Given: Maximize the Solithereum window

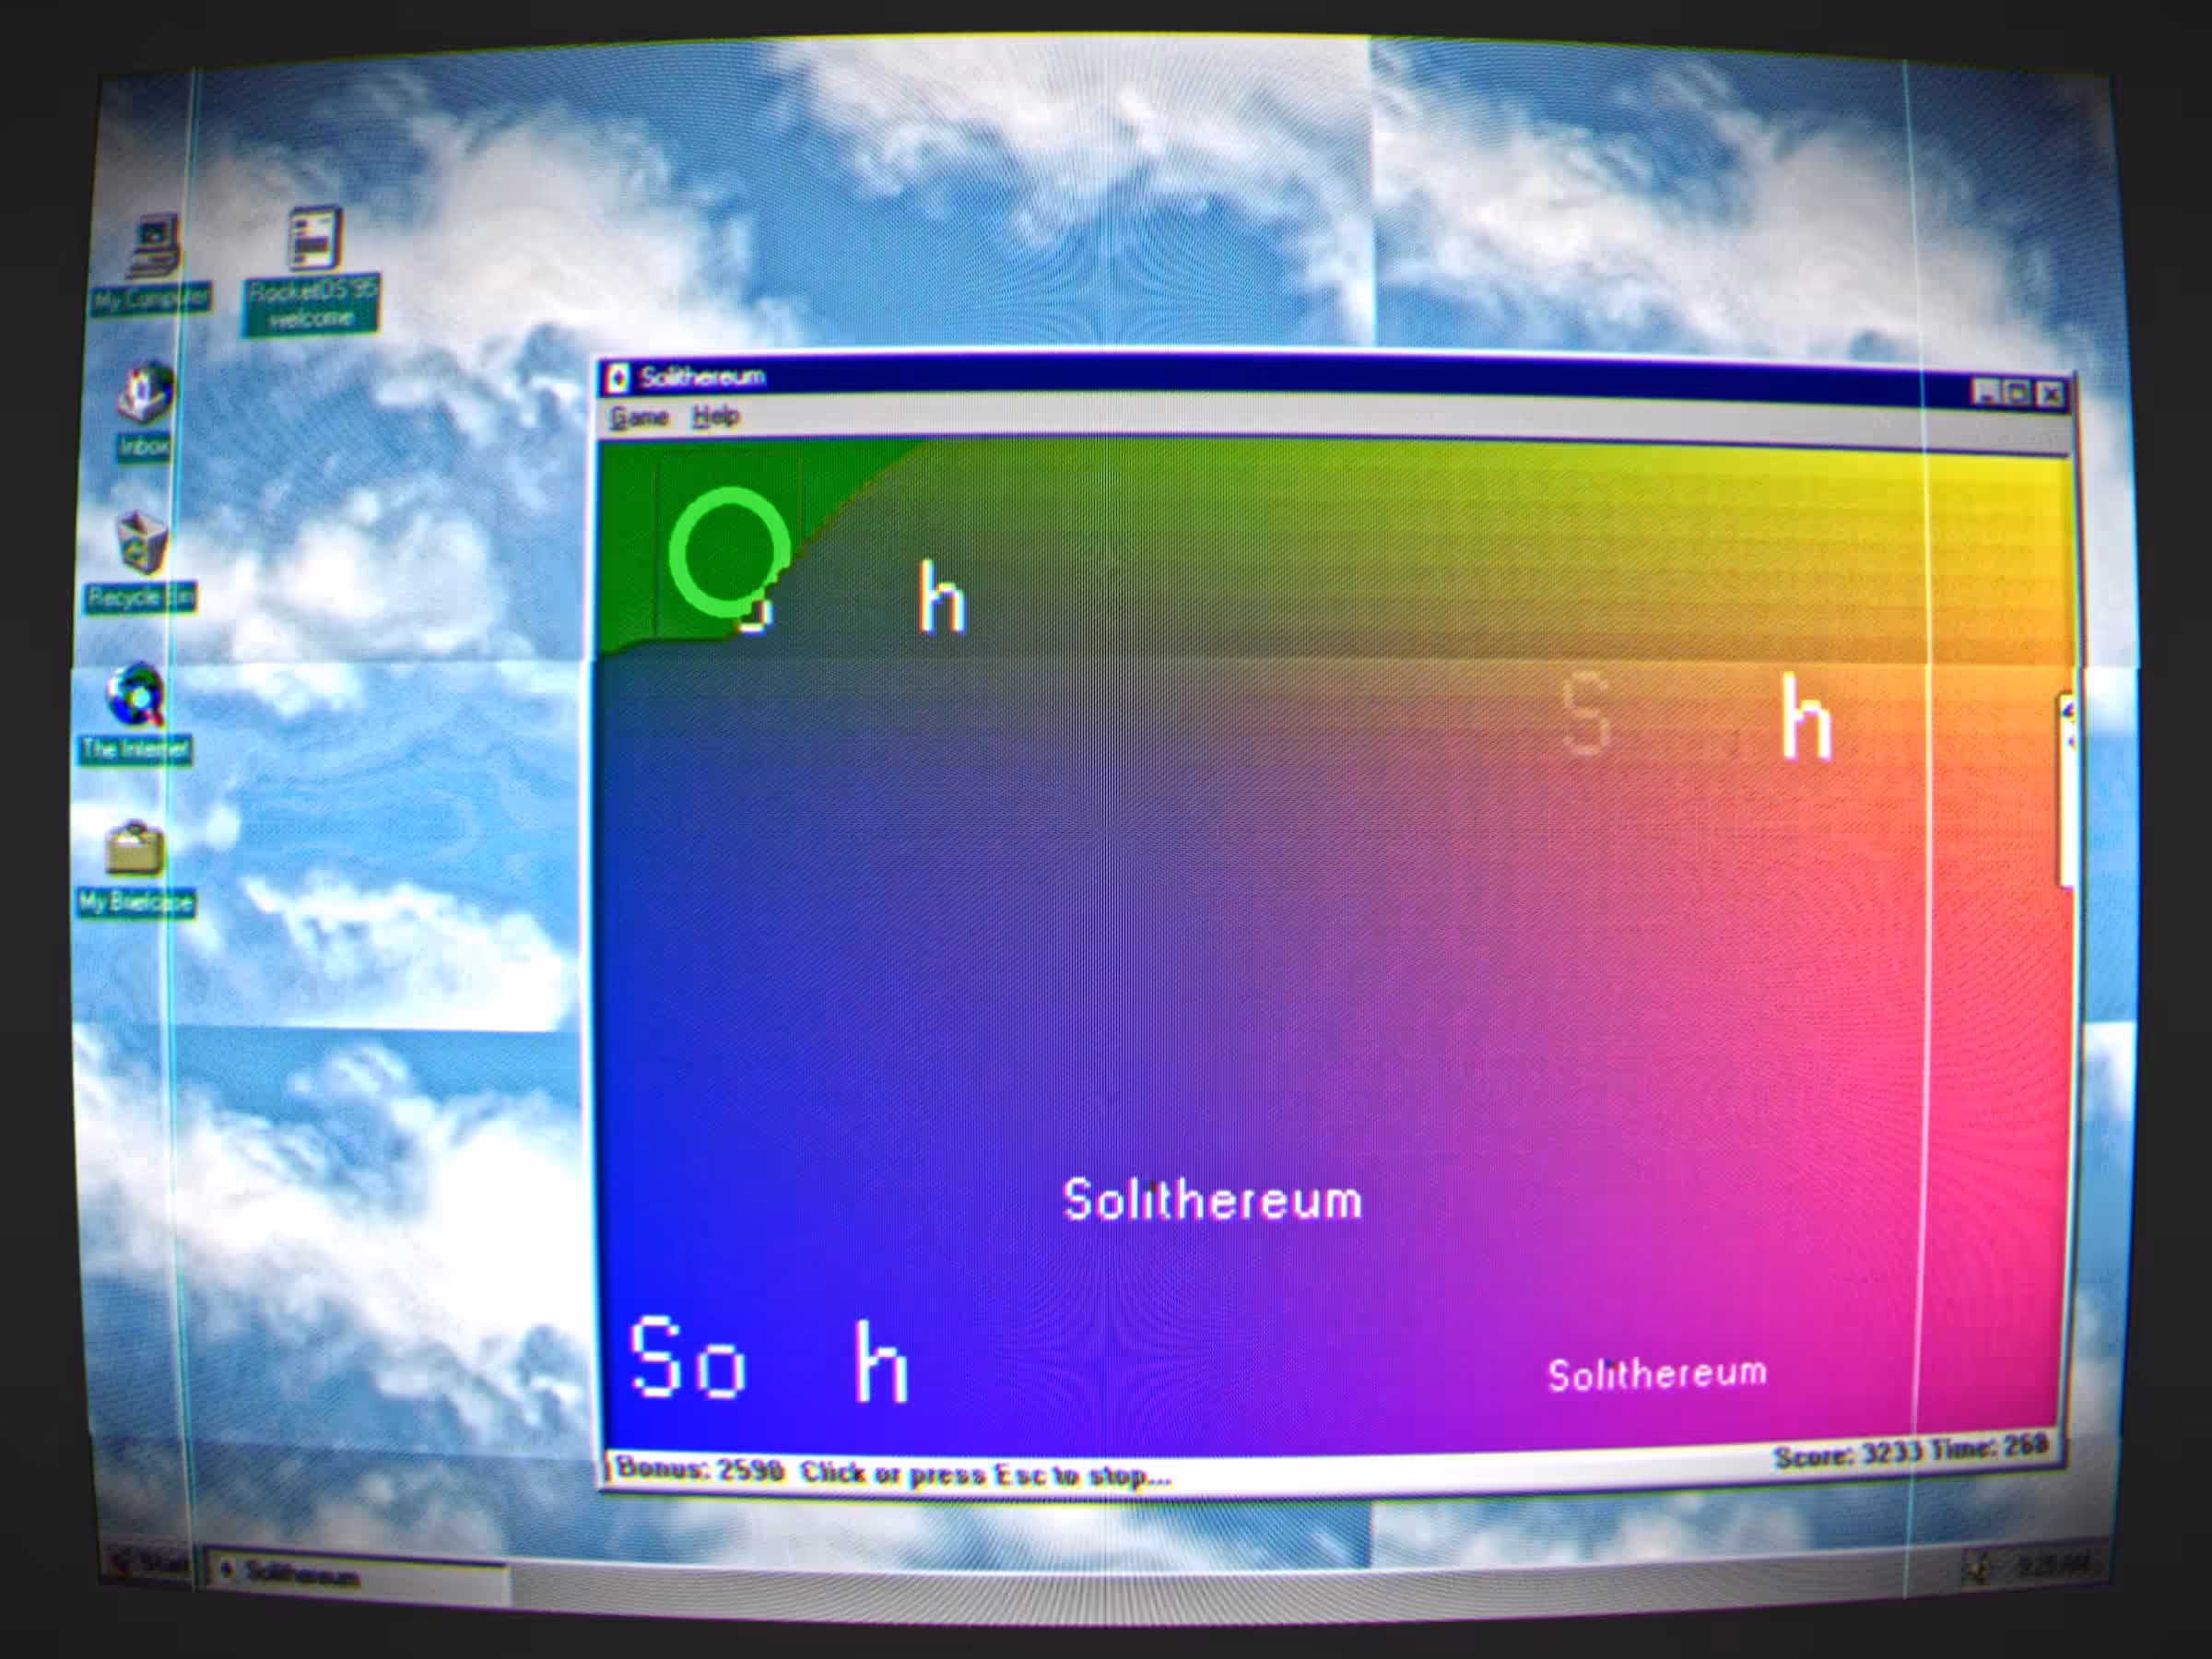Looking at the screenshot, I should [x=2016, y=394].
